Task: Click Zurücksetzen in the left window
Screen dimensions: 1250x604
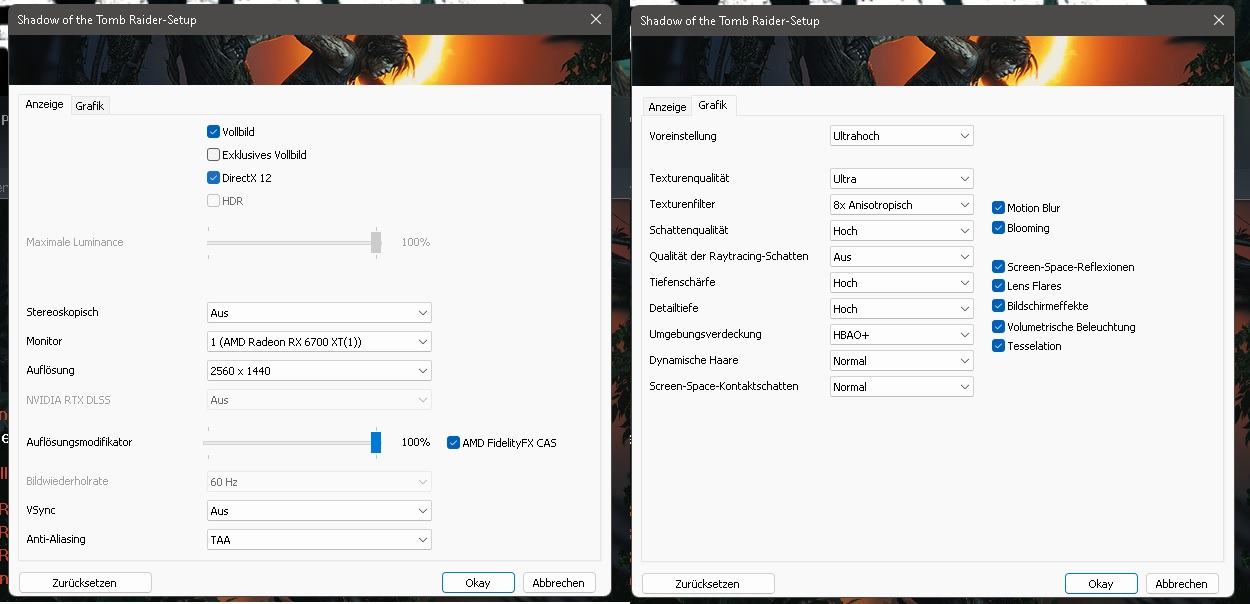Action: pos(86,583)
